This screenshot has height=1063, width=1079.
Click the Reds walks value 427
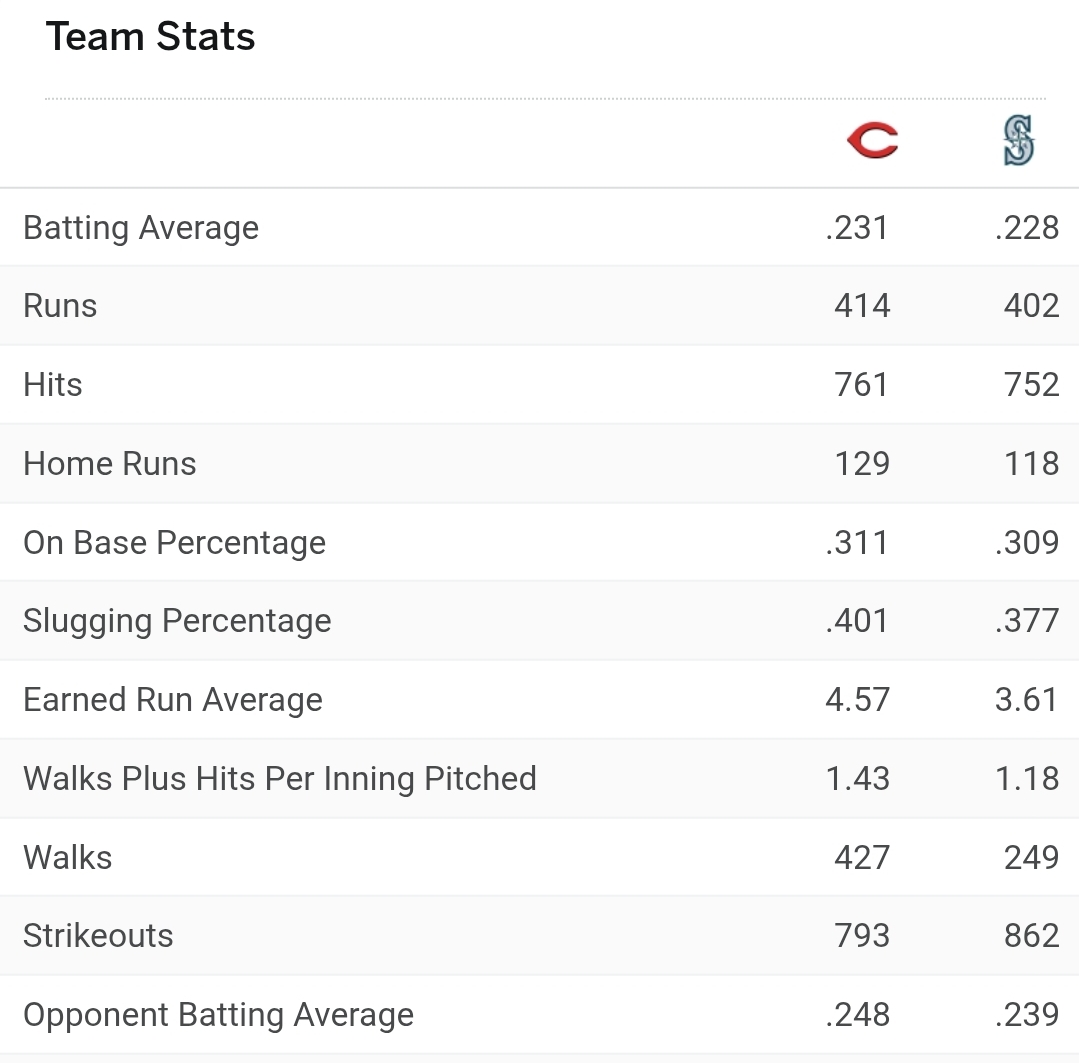pyautogui.click(x=862, y=857)
